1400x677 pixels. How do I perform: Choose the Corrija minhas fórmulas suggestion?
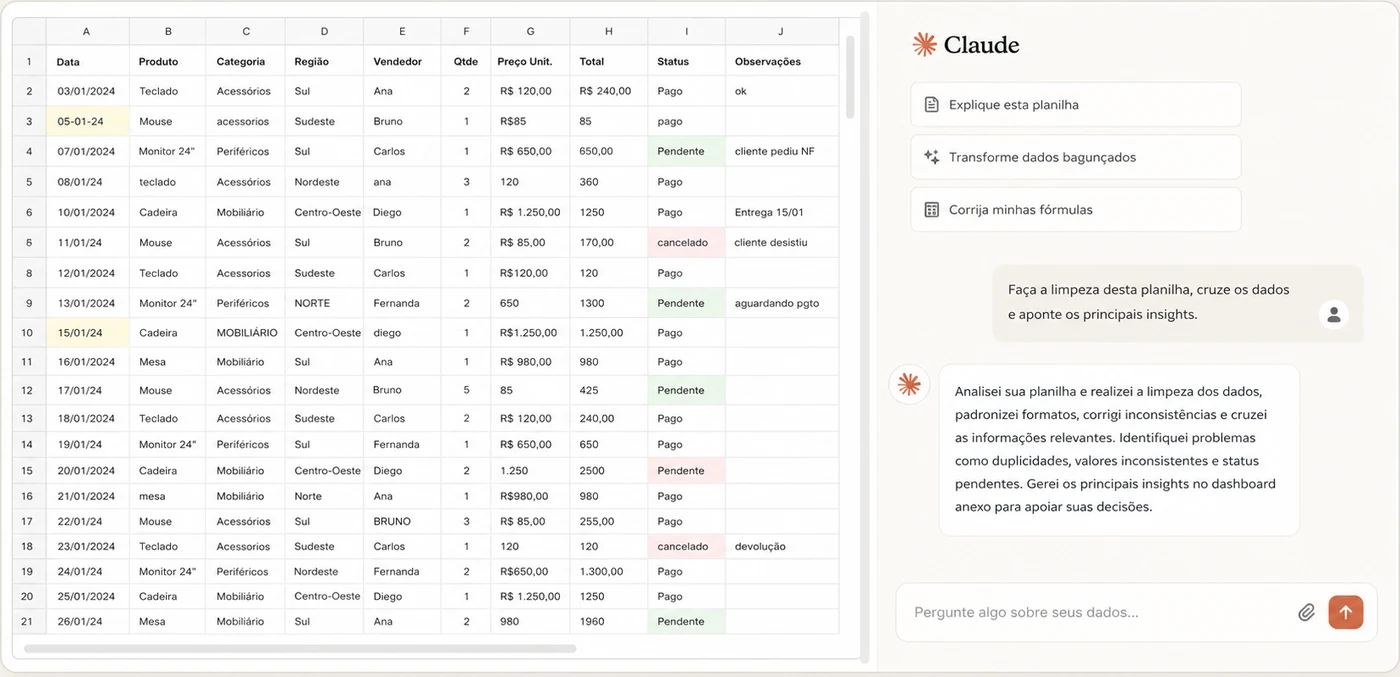coord(1076,209)
